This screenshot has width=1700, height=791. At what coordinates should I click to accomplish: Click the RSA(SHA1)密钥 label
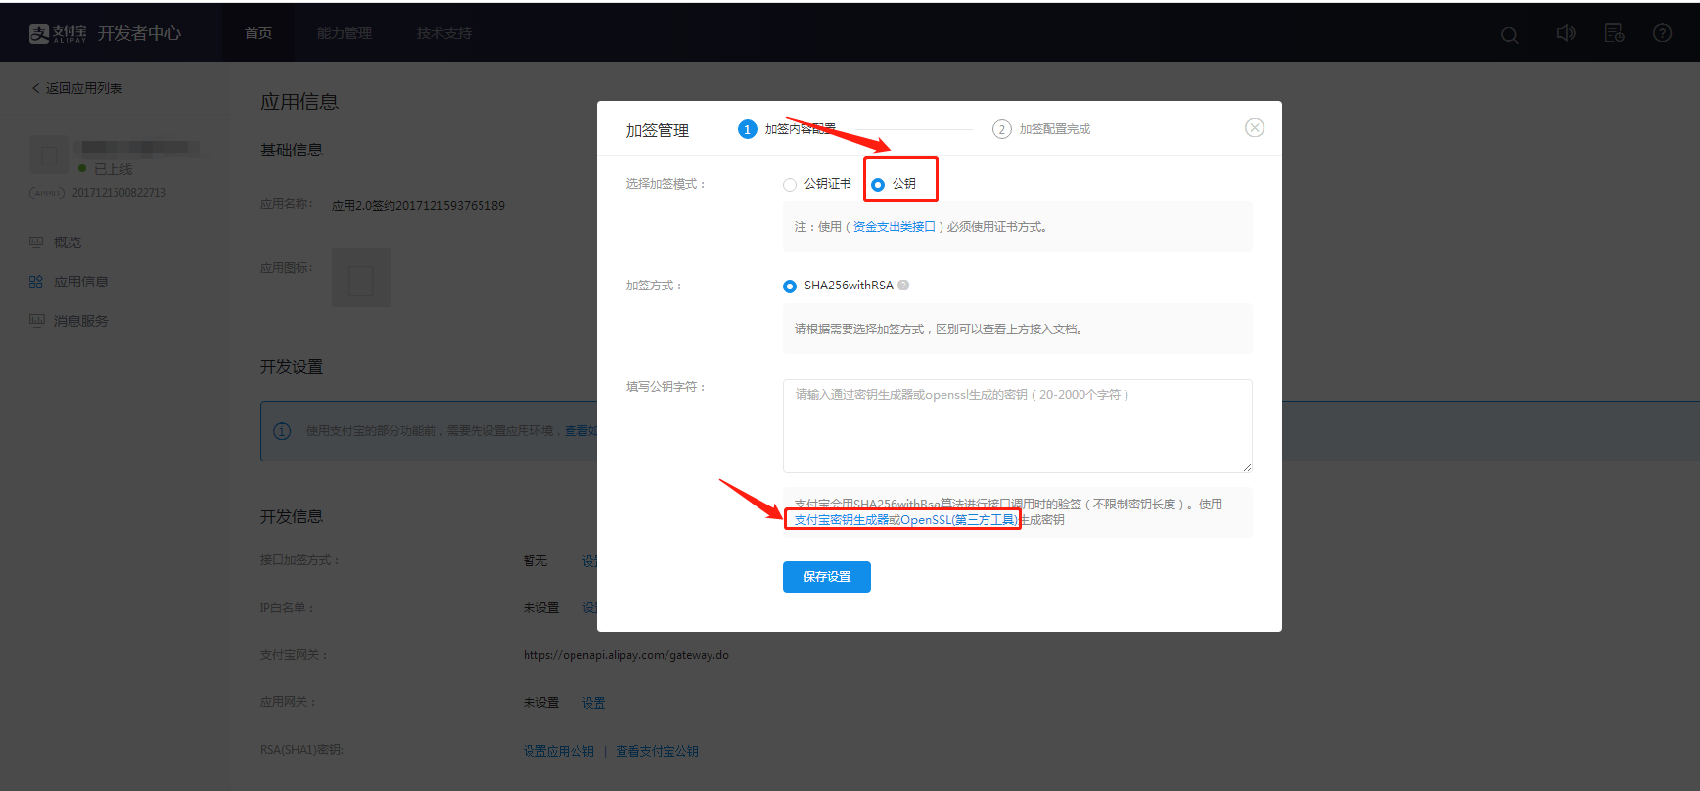click(x=302, y=750)
